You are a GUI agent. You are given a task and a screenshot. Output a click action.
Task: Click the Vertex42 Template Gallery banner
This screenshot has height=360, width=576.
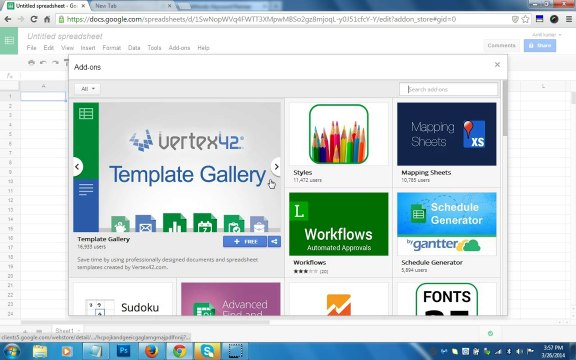[x=177, y=167]
